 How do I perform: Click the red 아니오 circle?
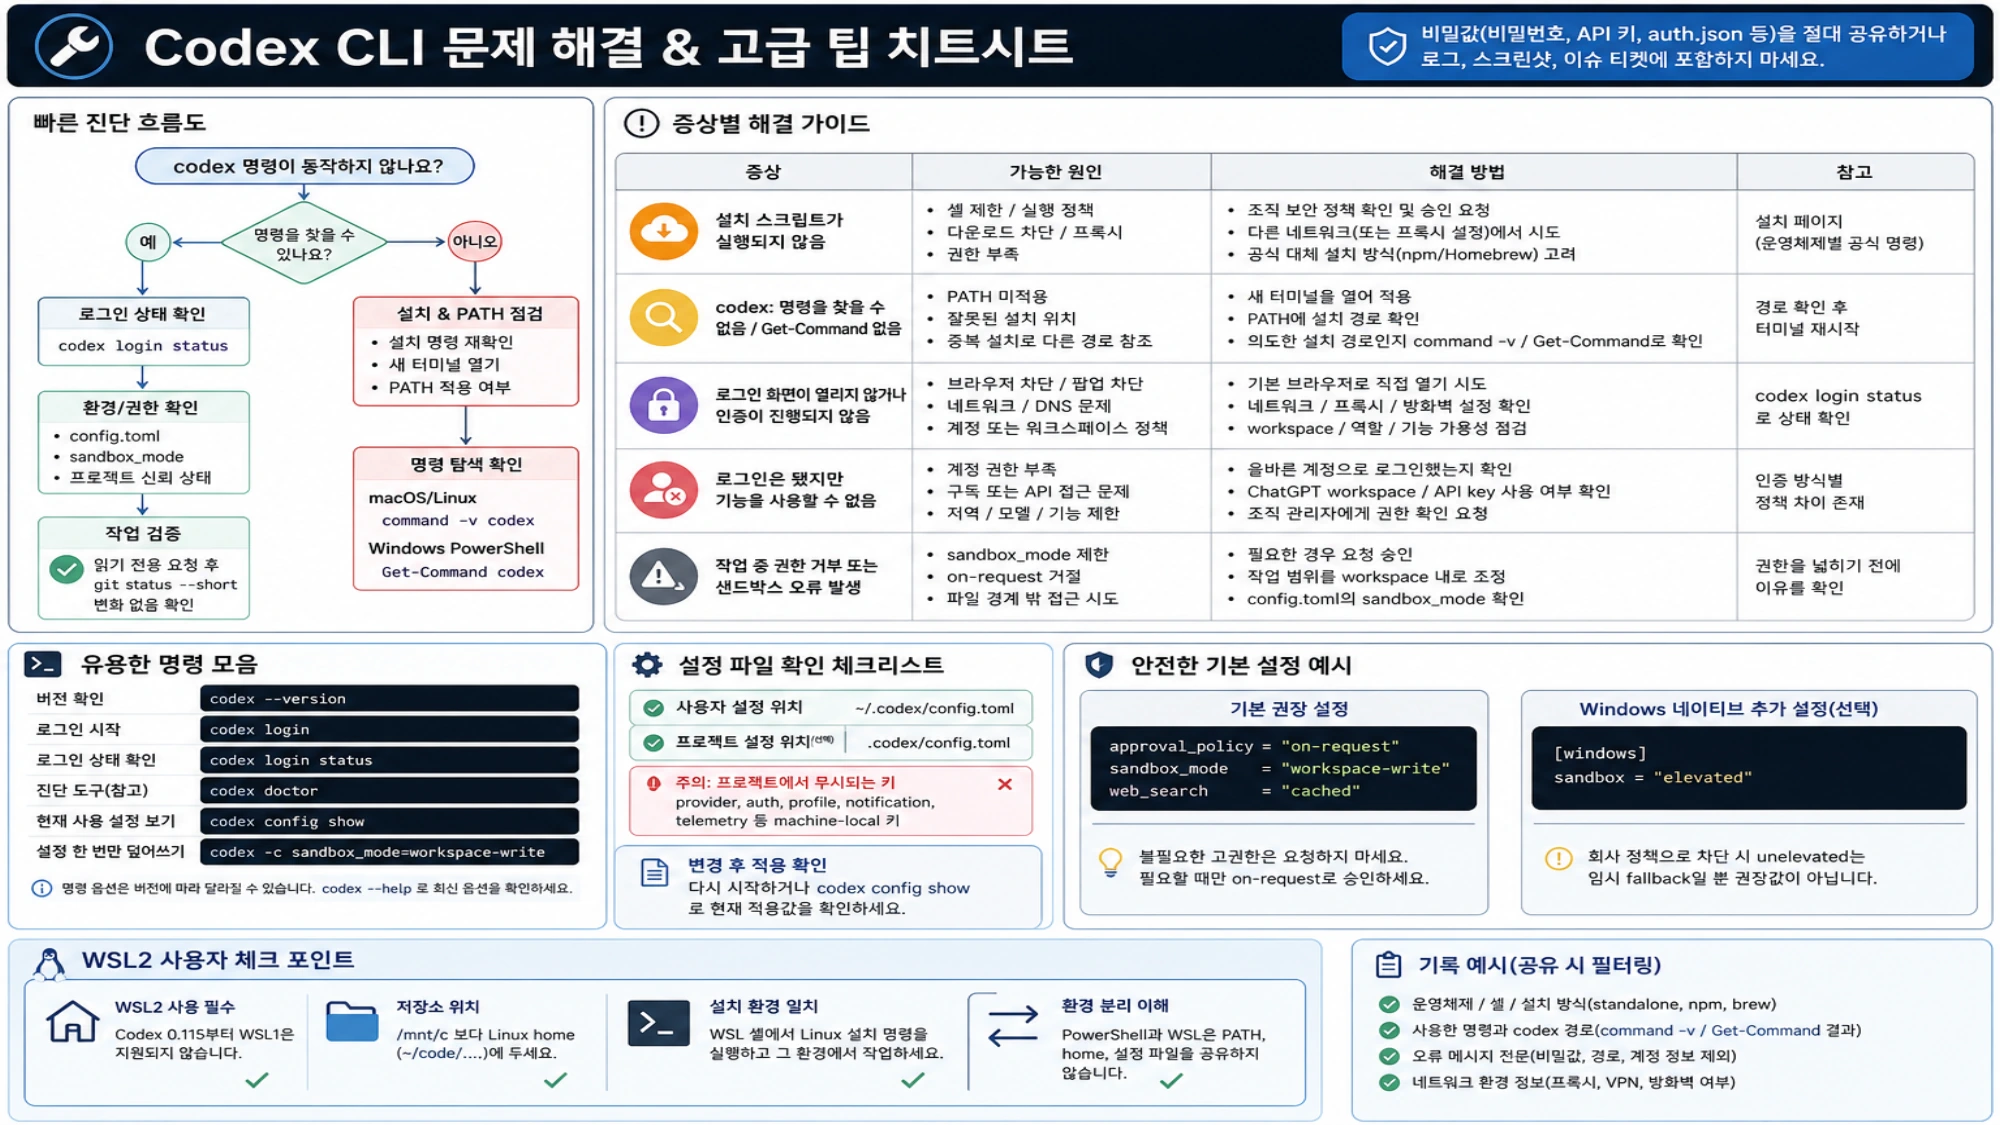(475, 241)
